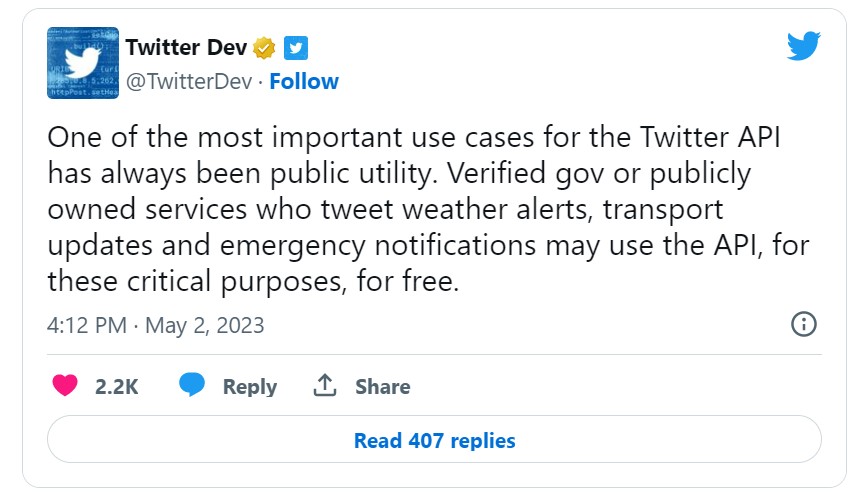Image resolution: width=856 pixels, height=495 pixels.
Task: Click the Reply text label
Action: [250, 387]
